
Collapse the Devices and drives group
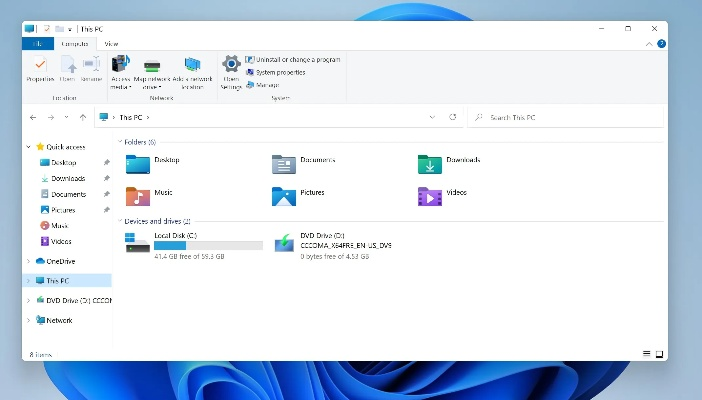tap(118, 221)
